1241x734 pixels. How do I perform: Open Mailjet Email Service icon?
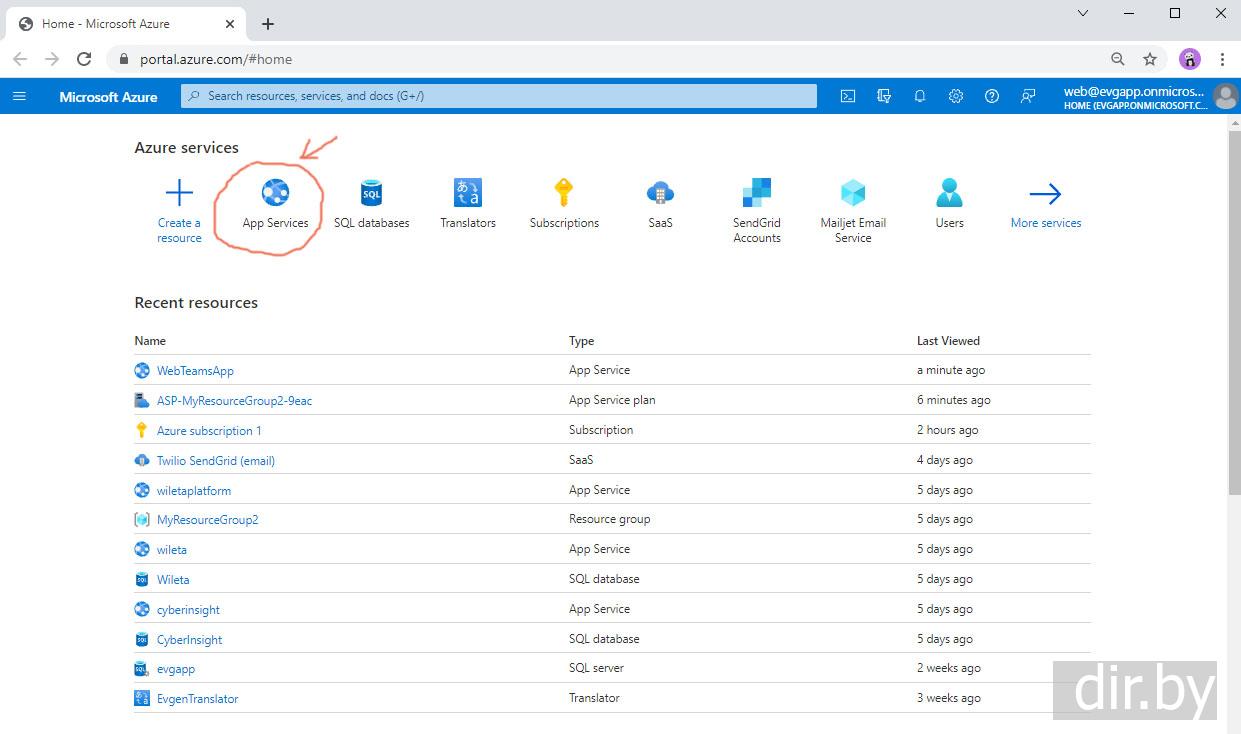click(853, 193)
